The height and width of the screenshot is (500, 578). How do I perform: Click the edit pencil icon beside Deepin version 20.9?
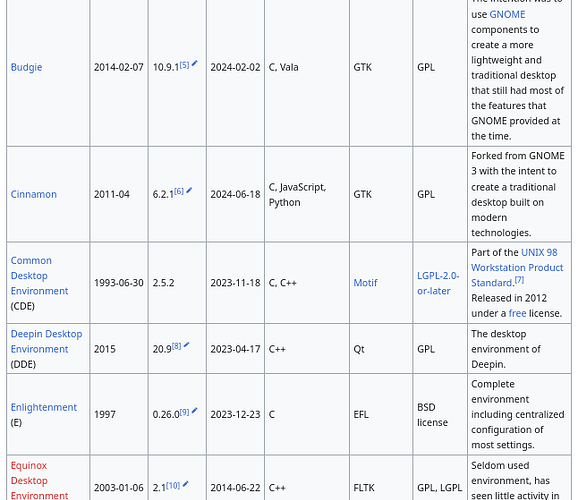(x=187, y=345)
